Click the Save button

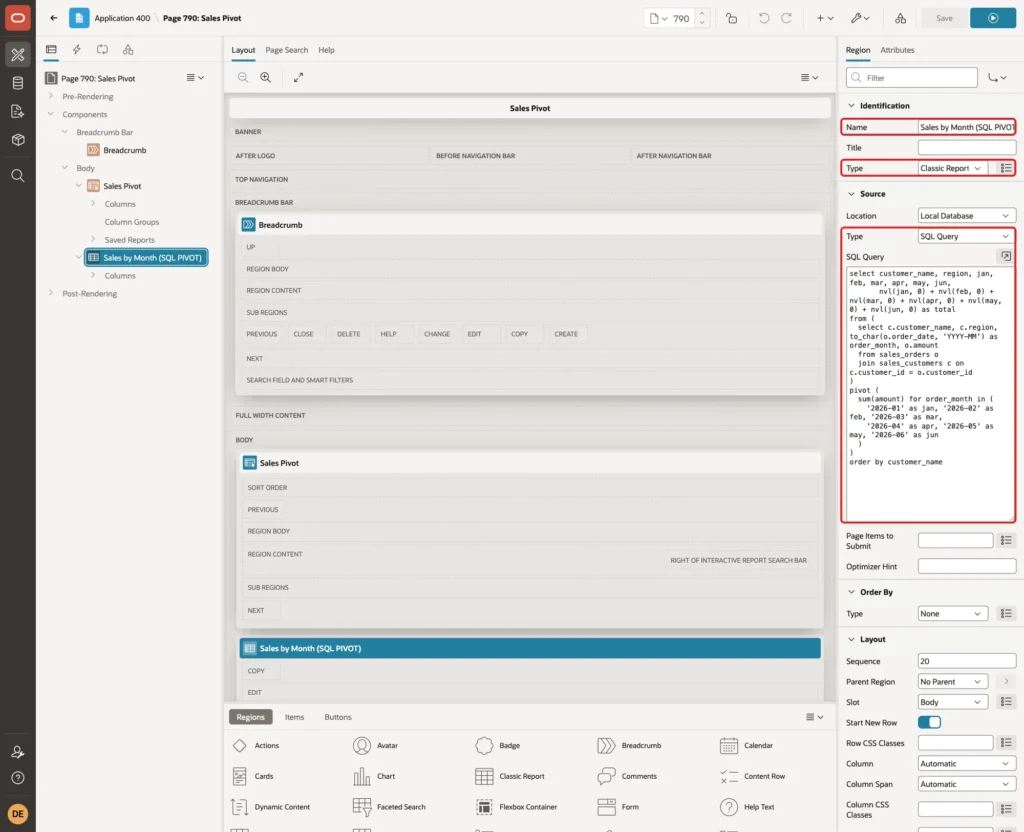click(944, 18)
